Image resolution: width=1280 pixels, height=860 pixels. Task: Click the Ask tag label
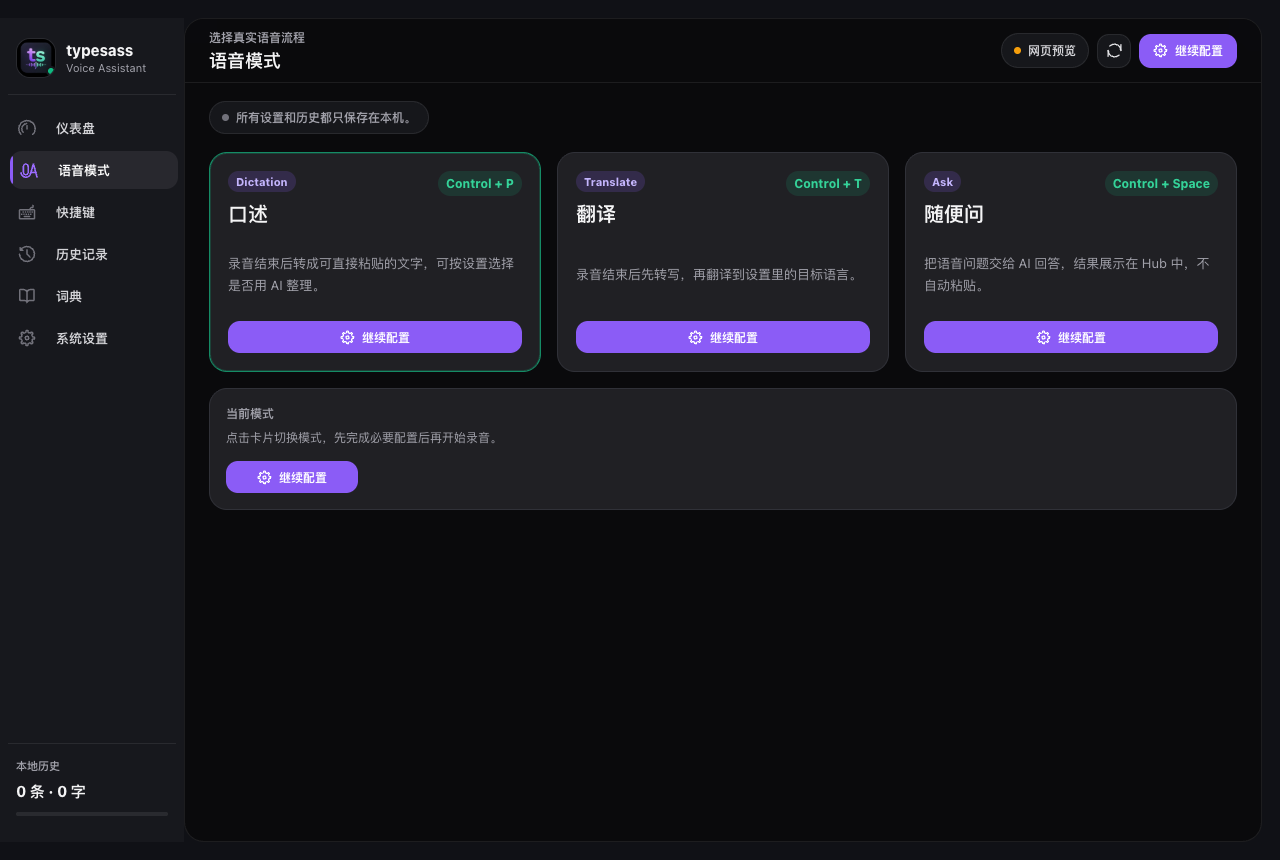coord(942,182)
